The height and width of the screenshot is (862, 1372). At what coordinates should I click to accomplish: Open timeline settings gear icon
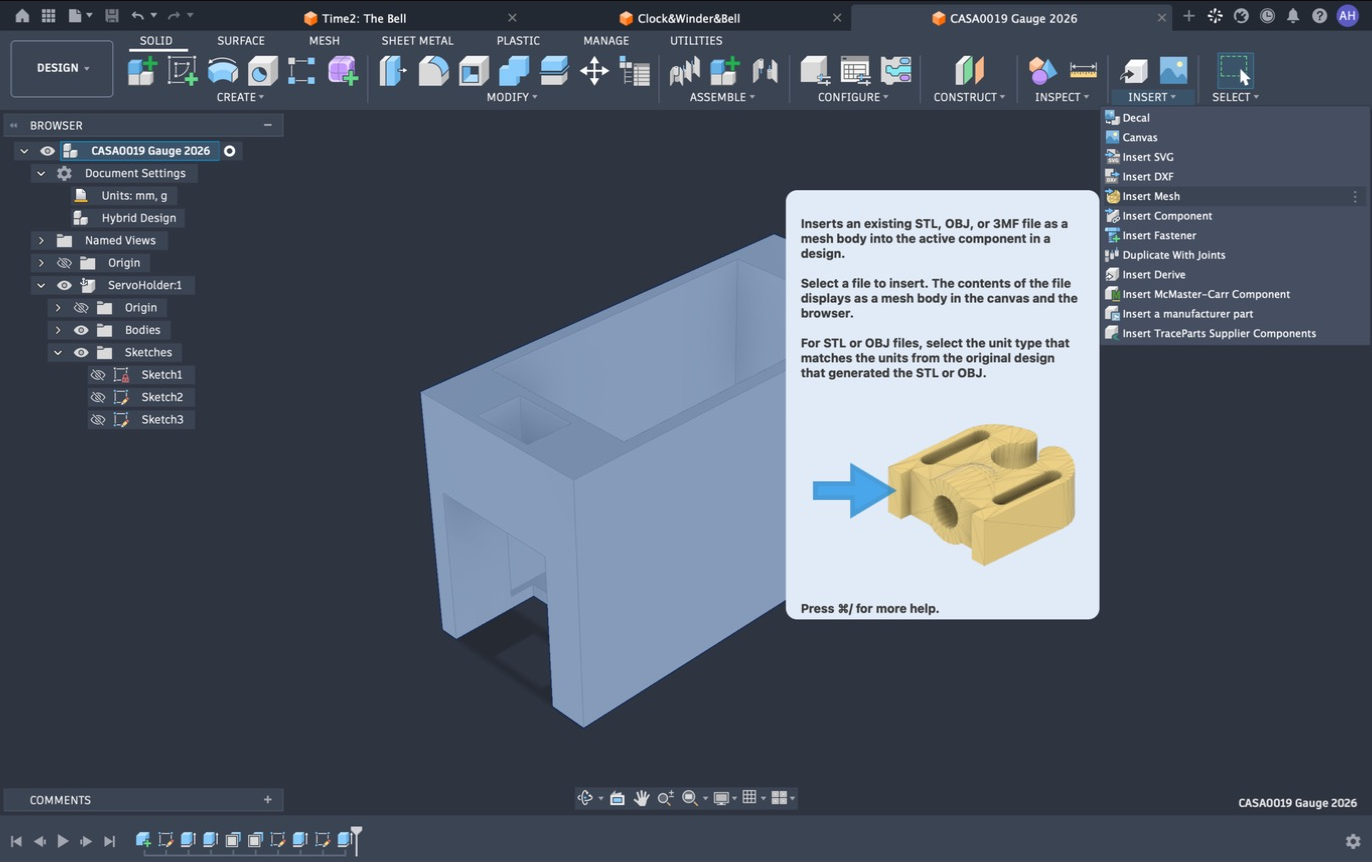pyautogui.click(x=1353, y=842)
